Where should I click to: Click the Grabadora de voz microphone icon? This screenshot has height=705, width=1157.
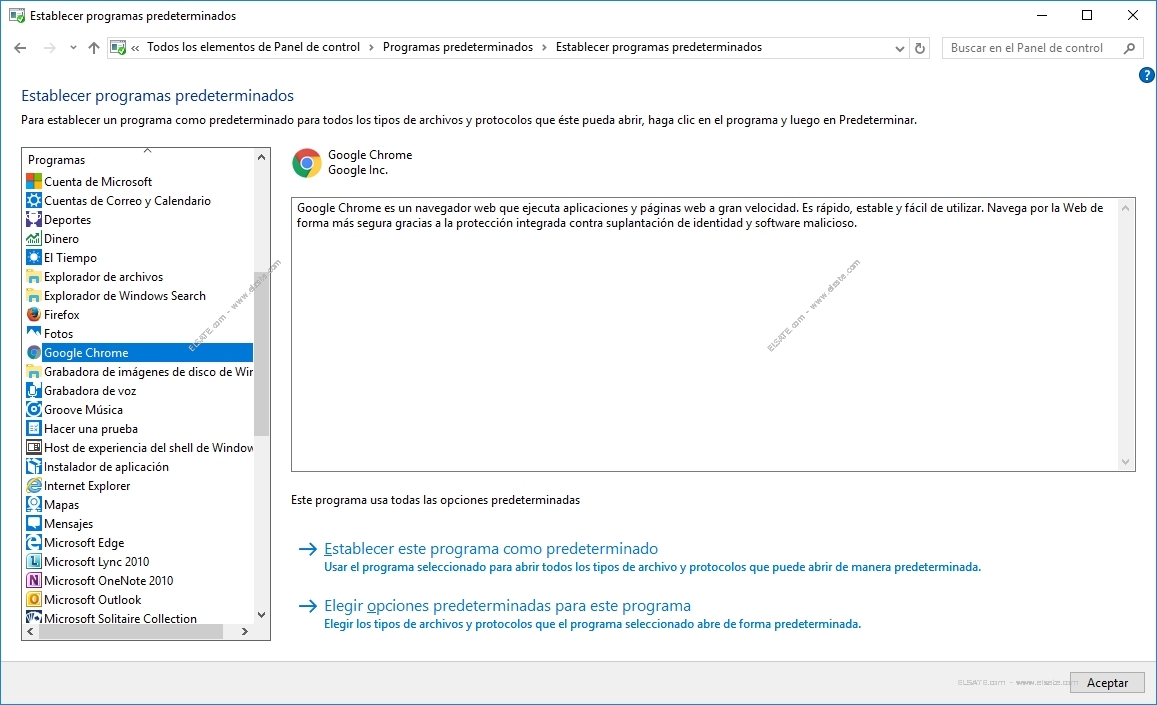point(34,391)
